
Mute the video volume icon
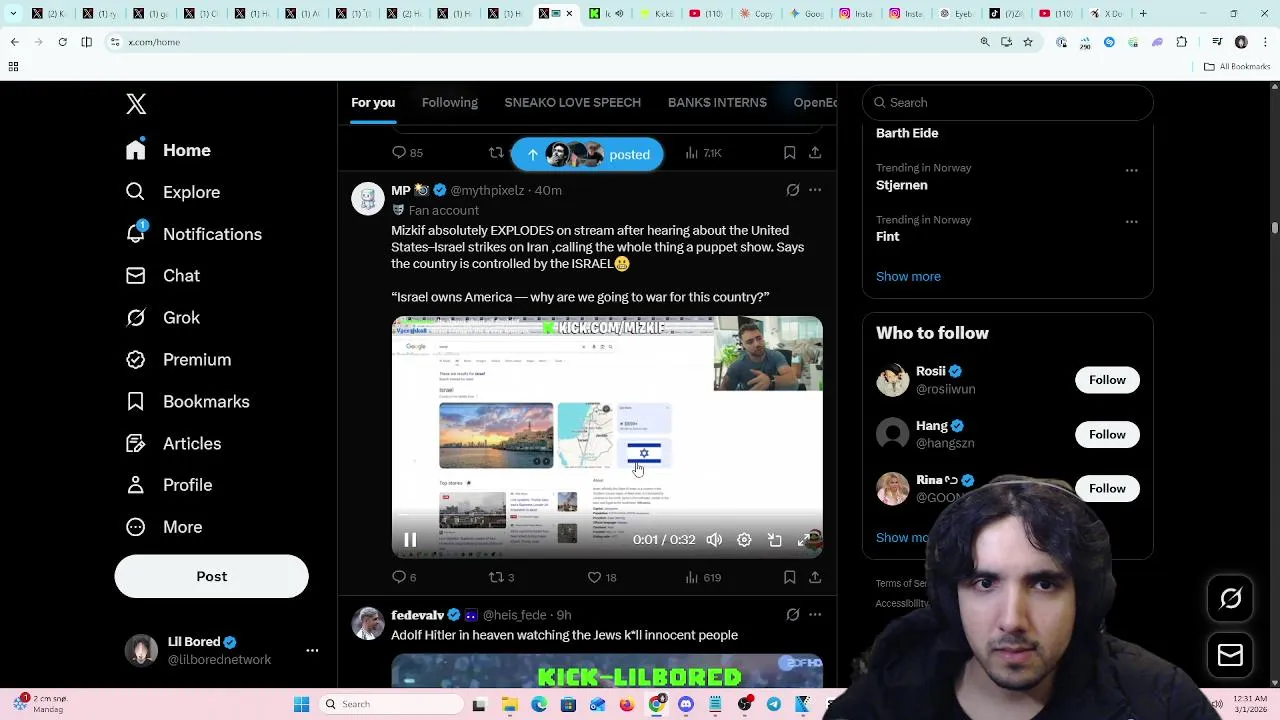714,540
